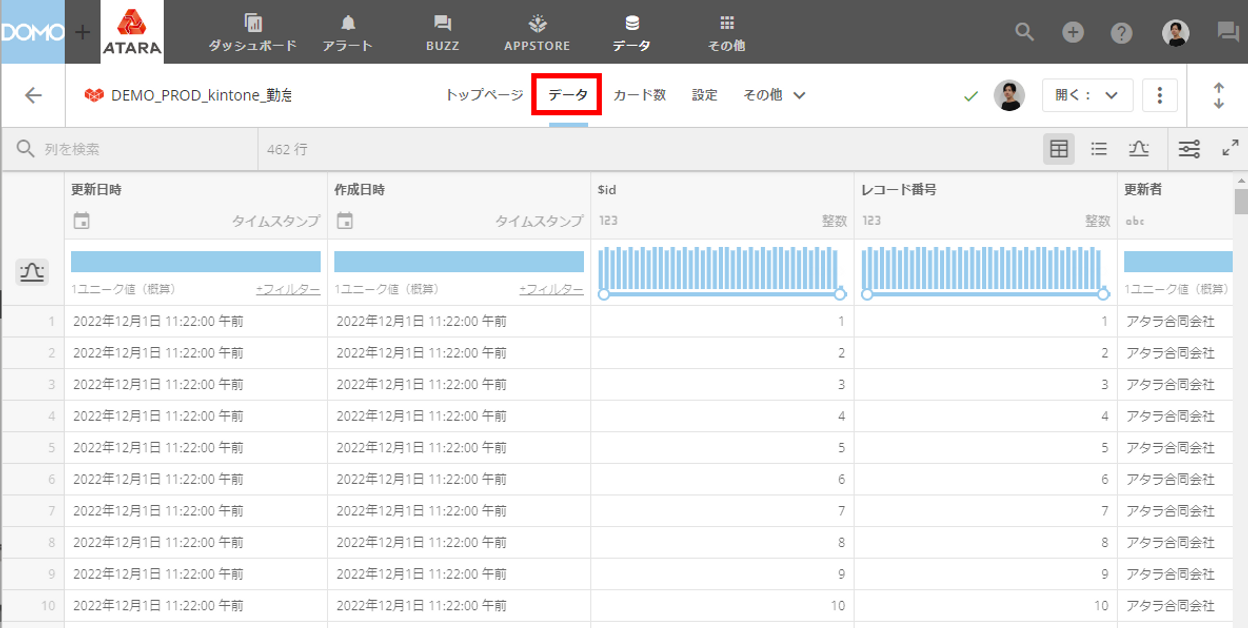Click the レコード番号 column header
1248x628 pixels.
pos(898,189)
